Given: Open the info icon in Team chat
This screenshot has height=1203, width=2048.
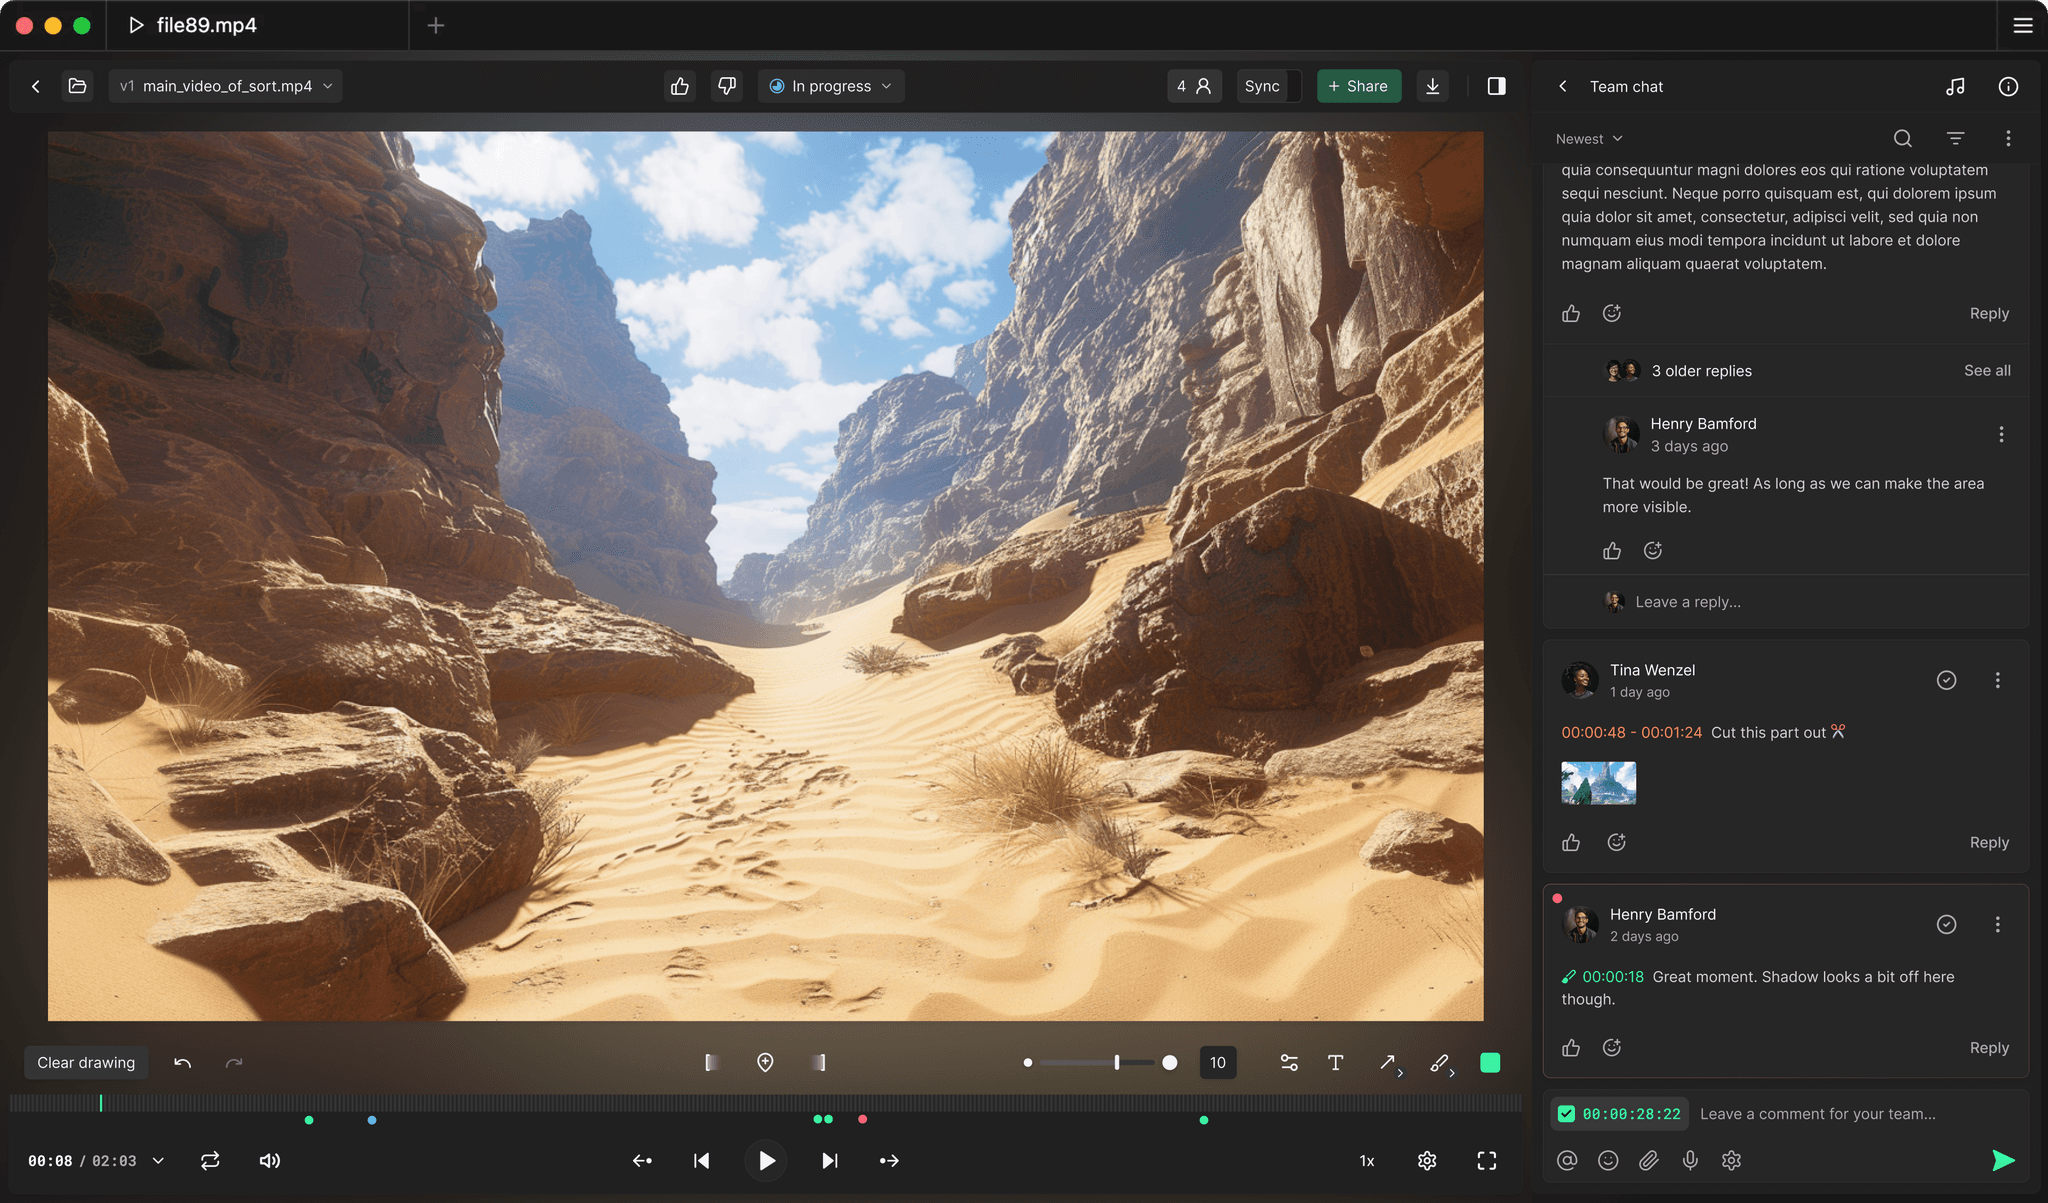Looking at the screenshot, I should [x=2008, y=87].
